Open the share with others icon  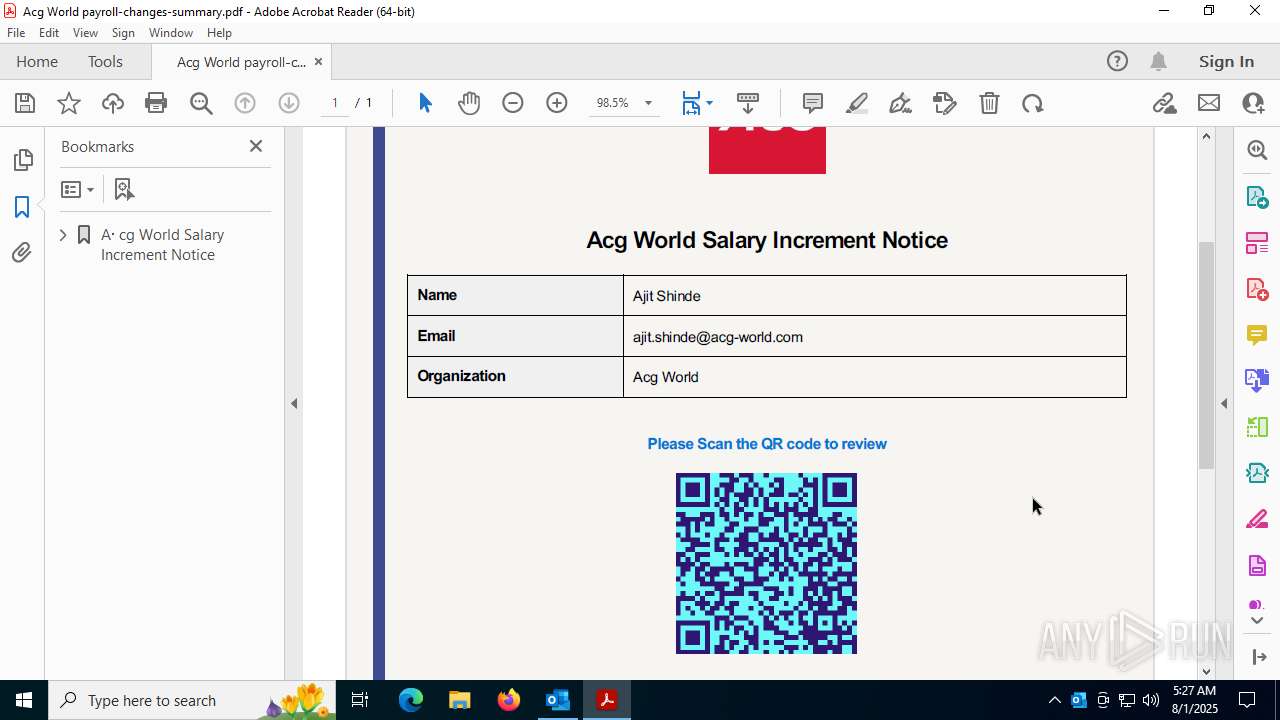[x=1253, y=103]
